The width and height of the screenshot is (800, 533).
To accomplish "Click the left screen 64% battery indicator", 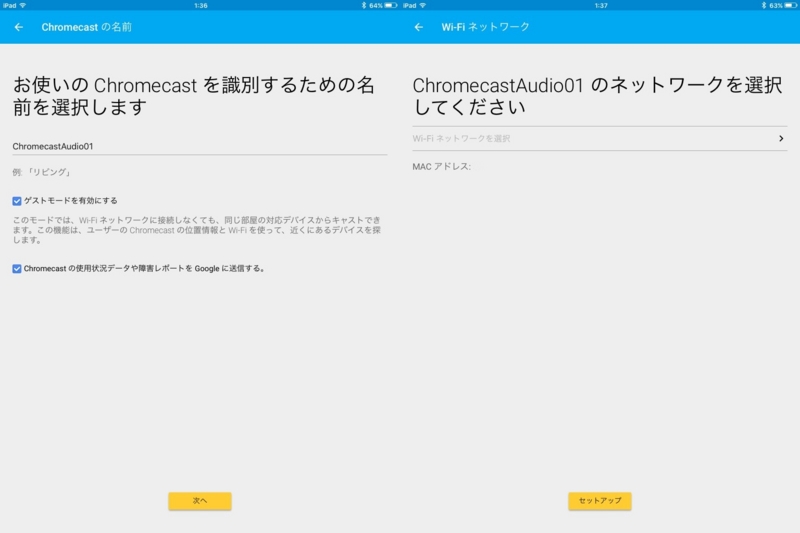I will point(383,5).
